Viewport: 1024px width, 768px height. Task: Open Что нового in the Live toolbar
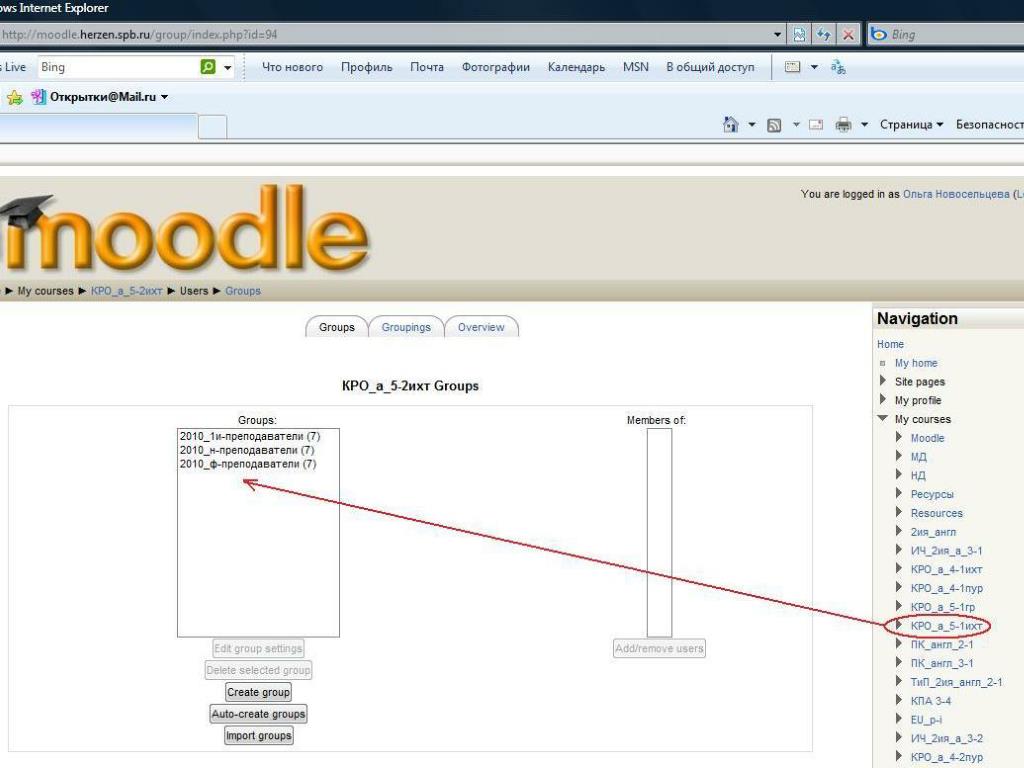click(293, 67)
